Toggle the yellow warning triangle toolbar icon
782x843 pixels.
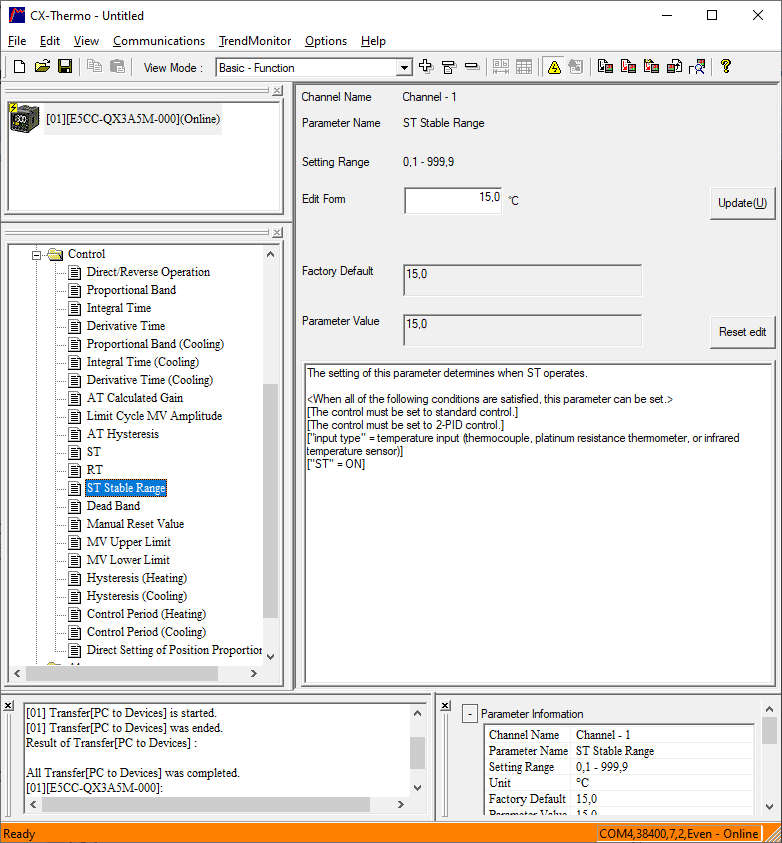pyautogui.click(x=554, y=67)
